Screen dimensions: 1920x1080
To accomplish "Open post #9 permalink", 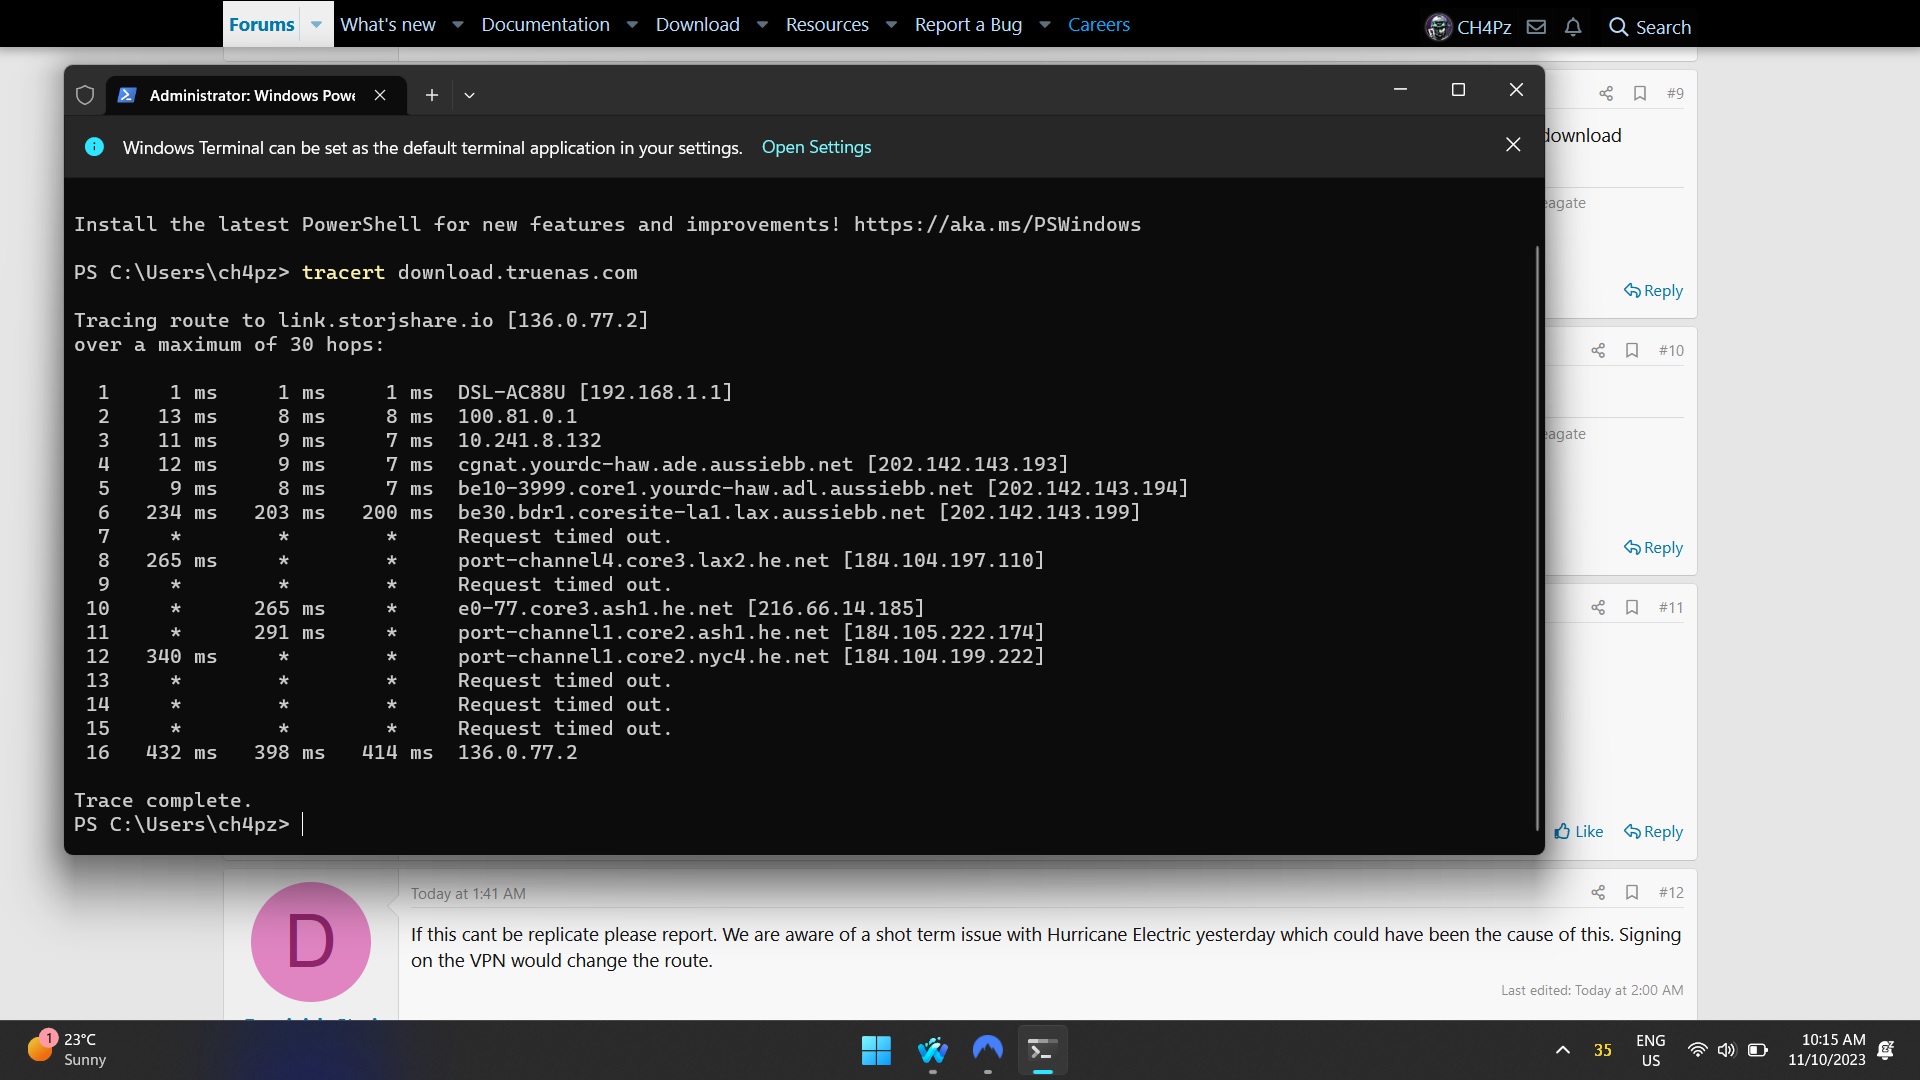I will pyautogui.click(x=1675, y=93).
